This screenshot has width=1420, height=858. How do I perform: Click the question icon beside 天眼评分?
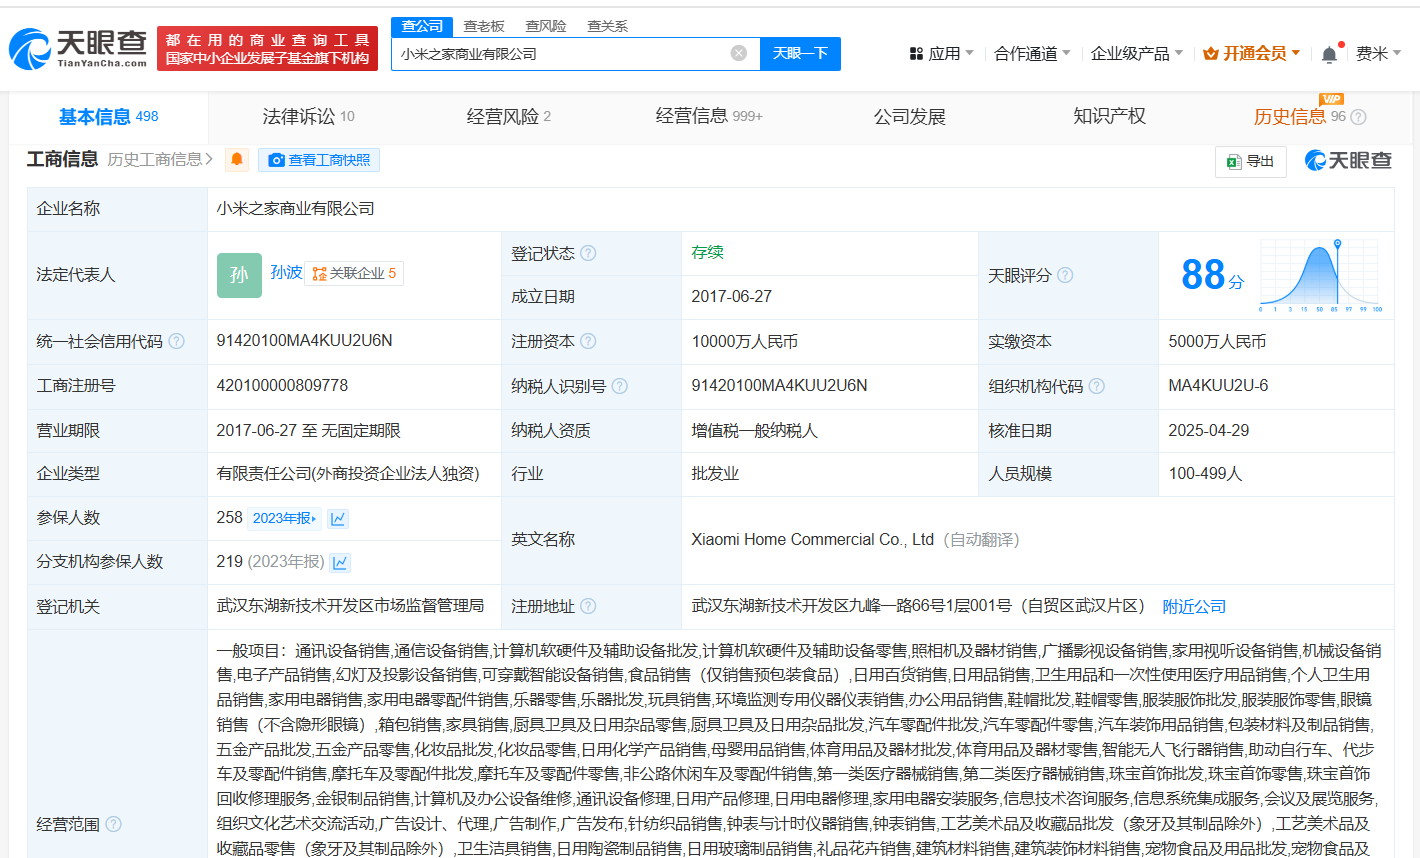pyautogui.click(x=1065, y=275)
